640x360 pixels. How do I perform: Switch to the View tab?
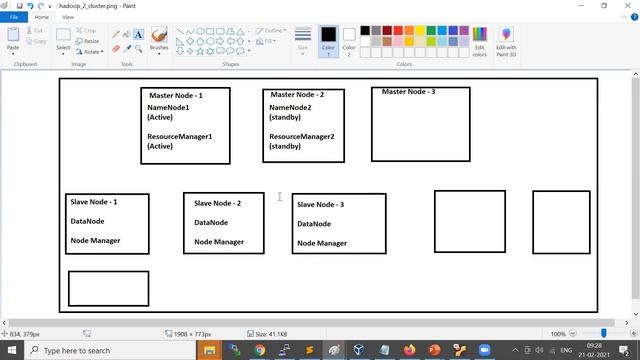[x=68, y=17]
